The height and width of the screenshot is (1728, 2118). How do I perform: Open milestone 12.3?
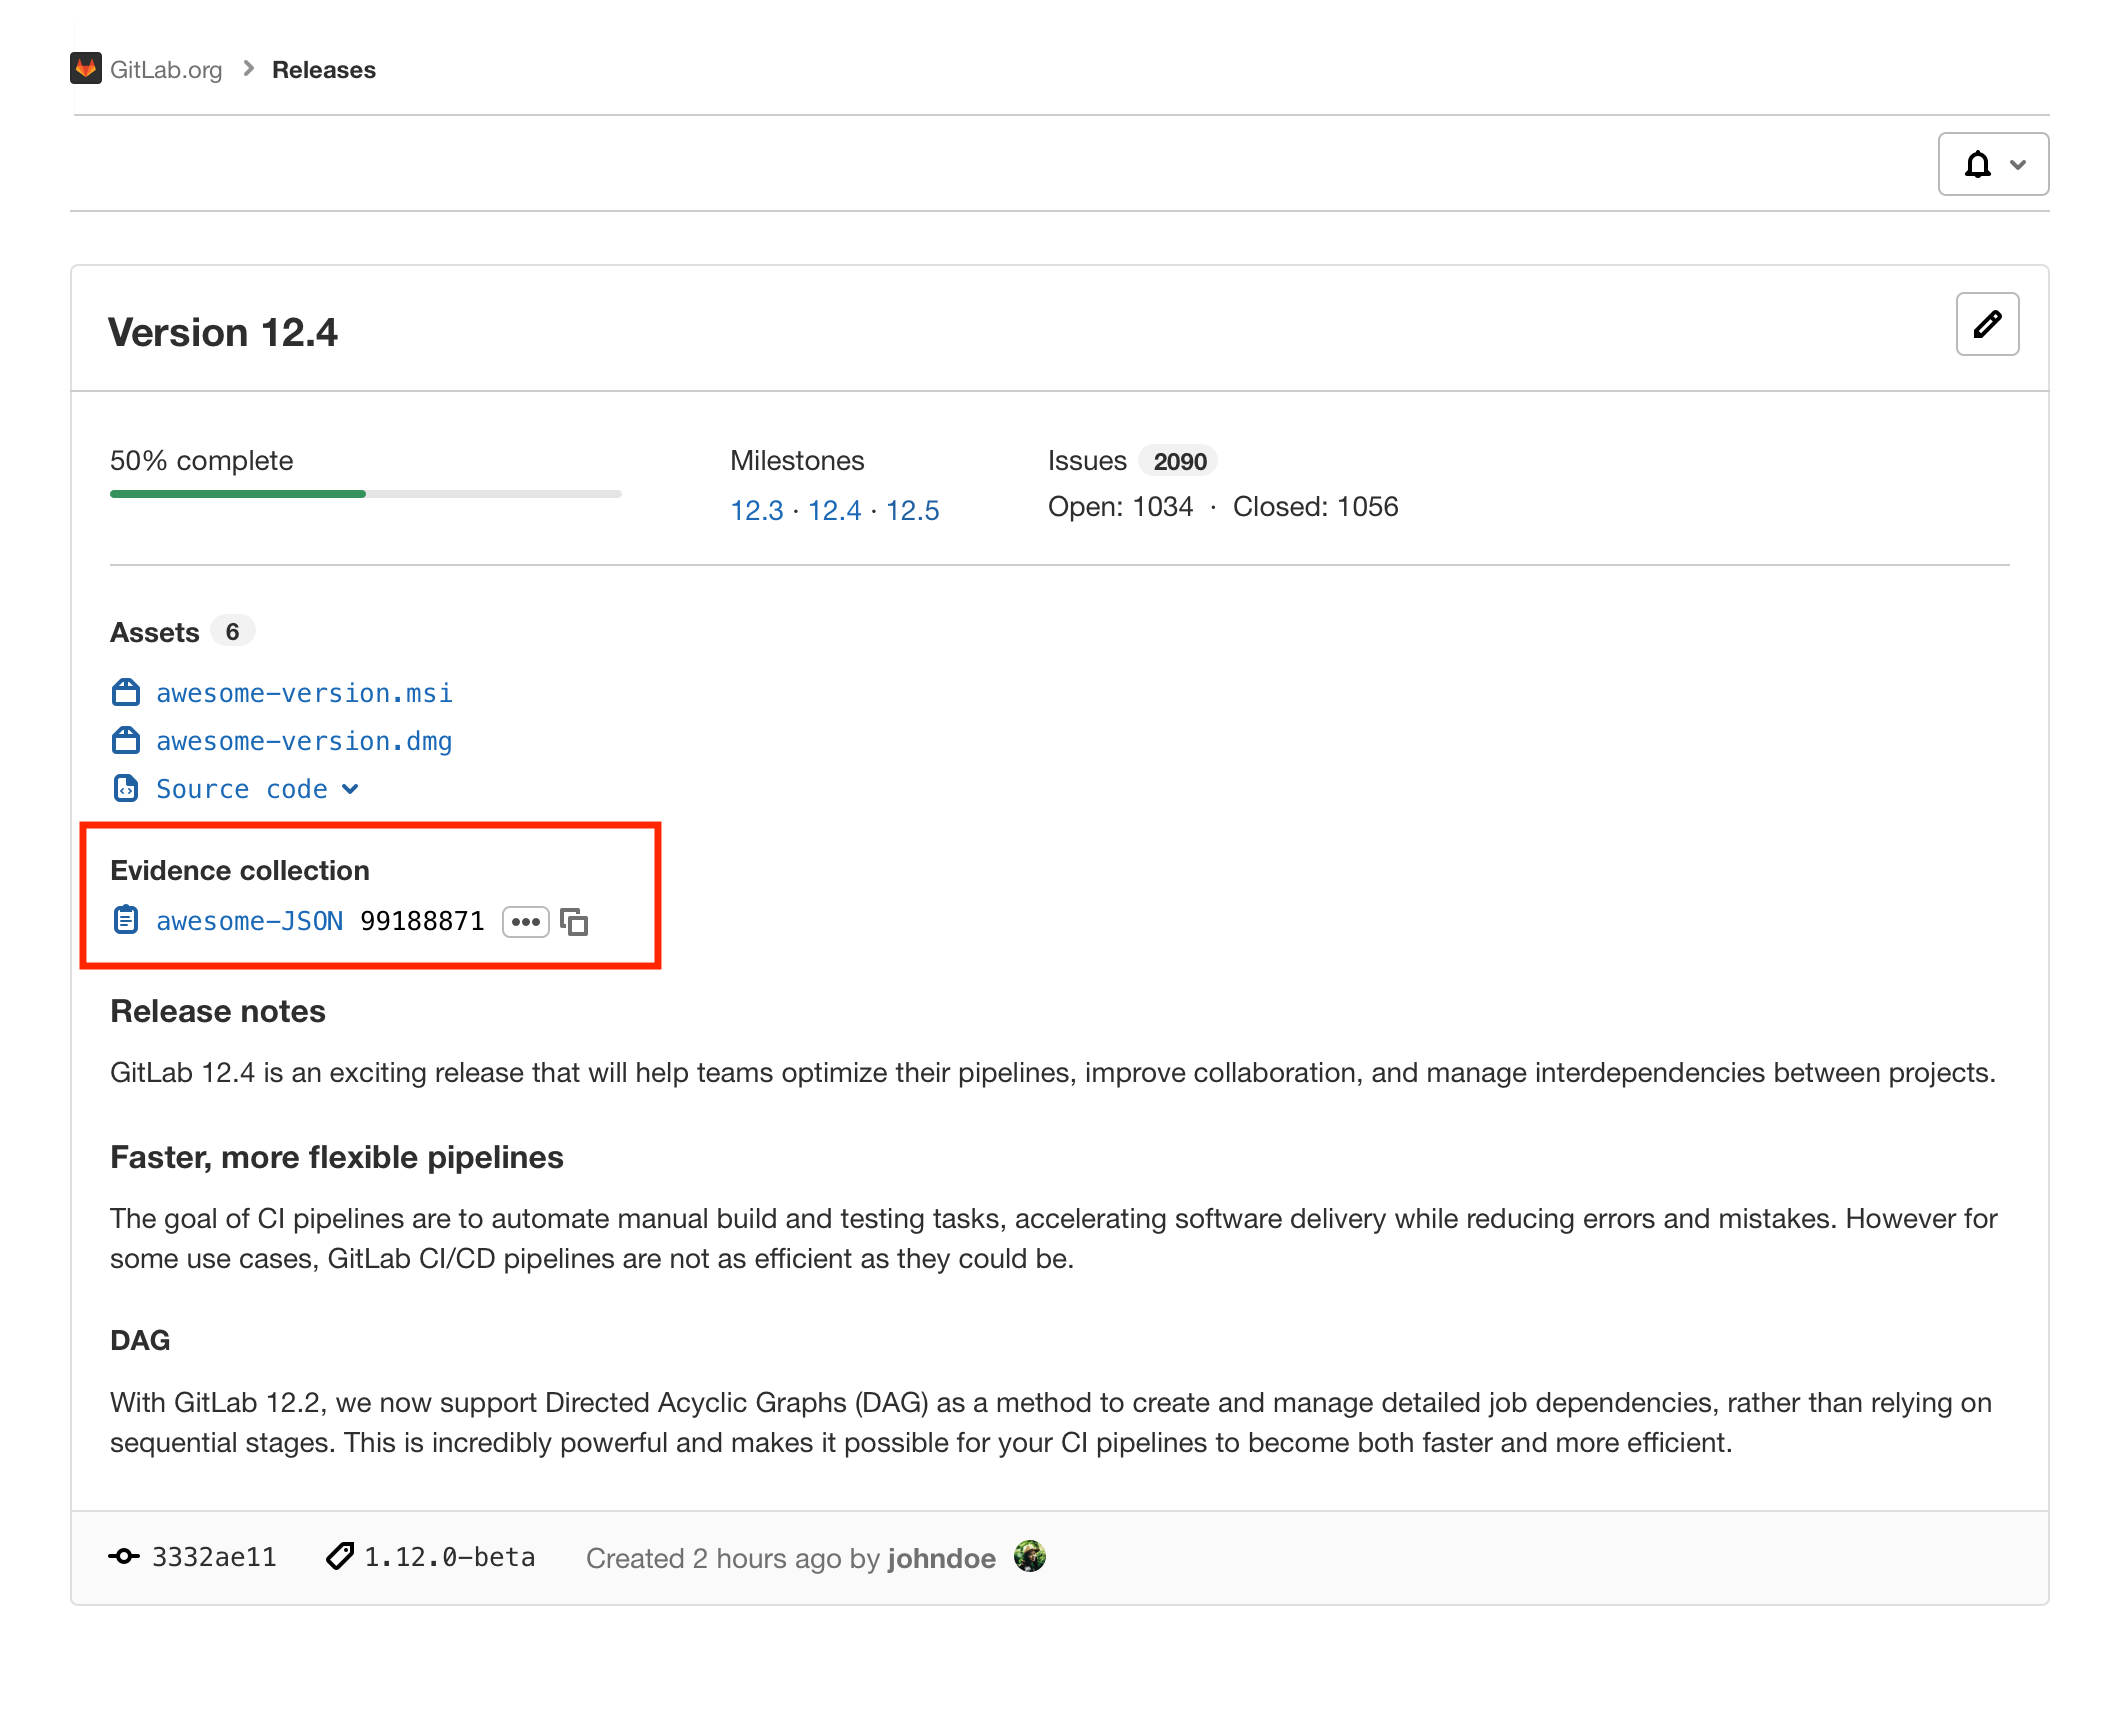click(x=755, y=510)
